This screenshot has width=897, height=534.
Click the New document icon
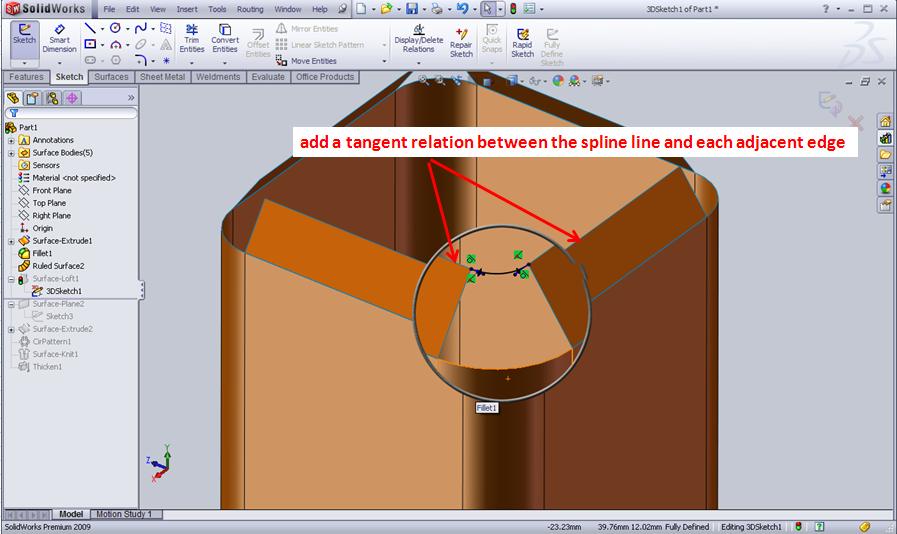click(361, 9)
